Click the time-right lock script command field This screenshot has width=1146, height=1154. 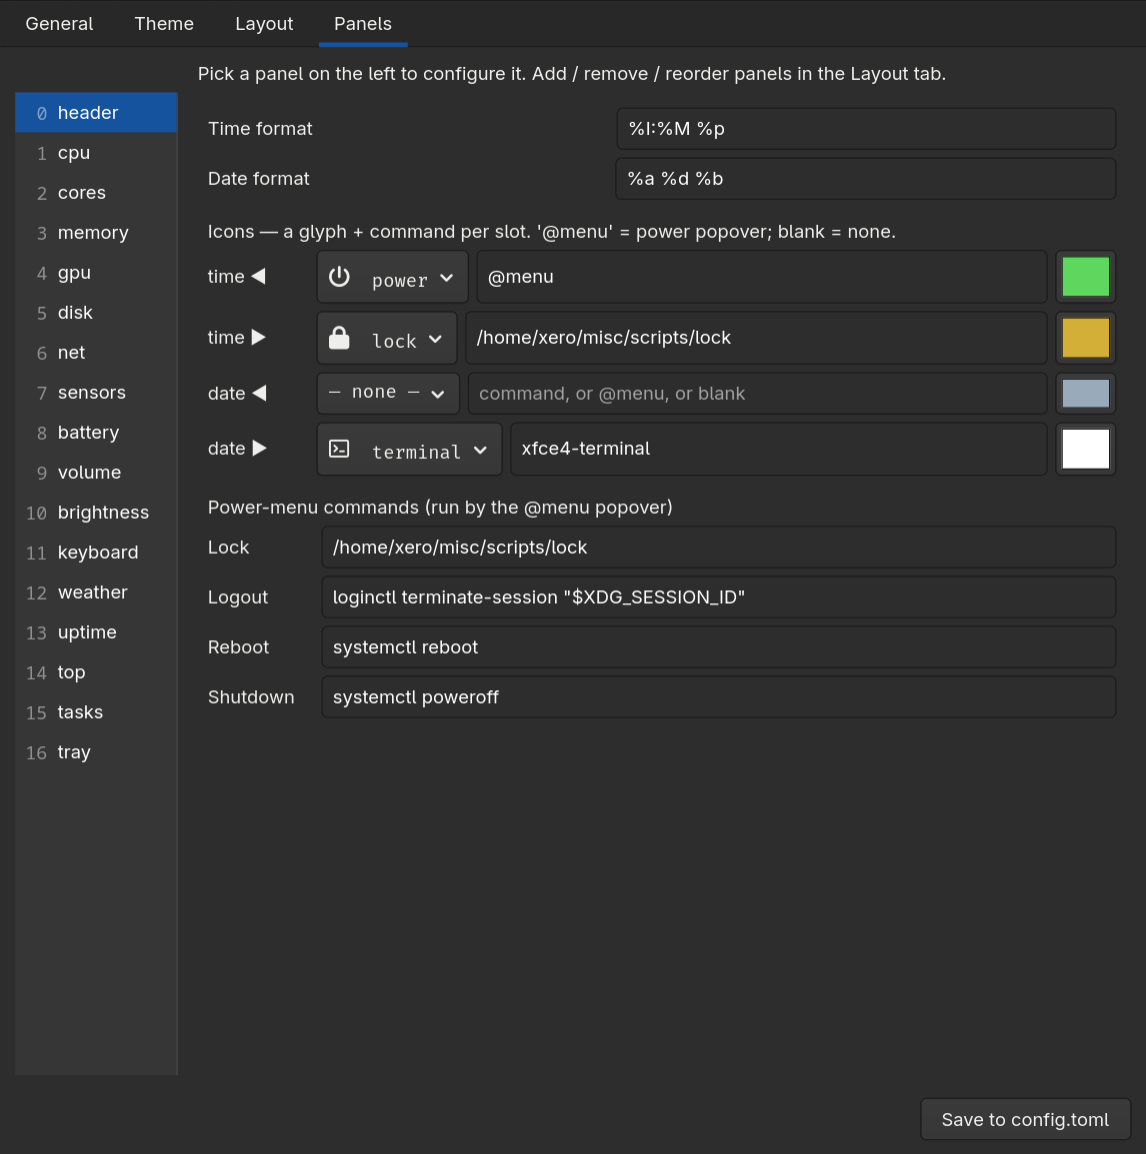(x=756, y=338)
